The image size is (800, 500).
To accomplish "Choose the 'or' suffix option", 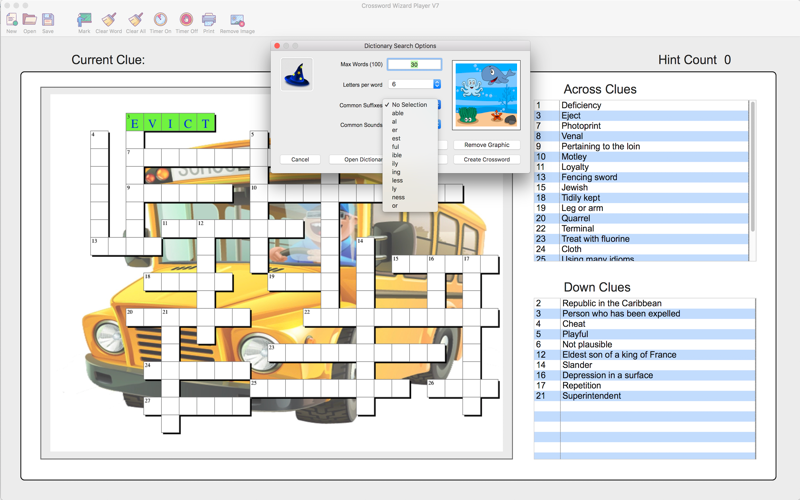I will click(410, 206).
